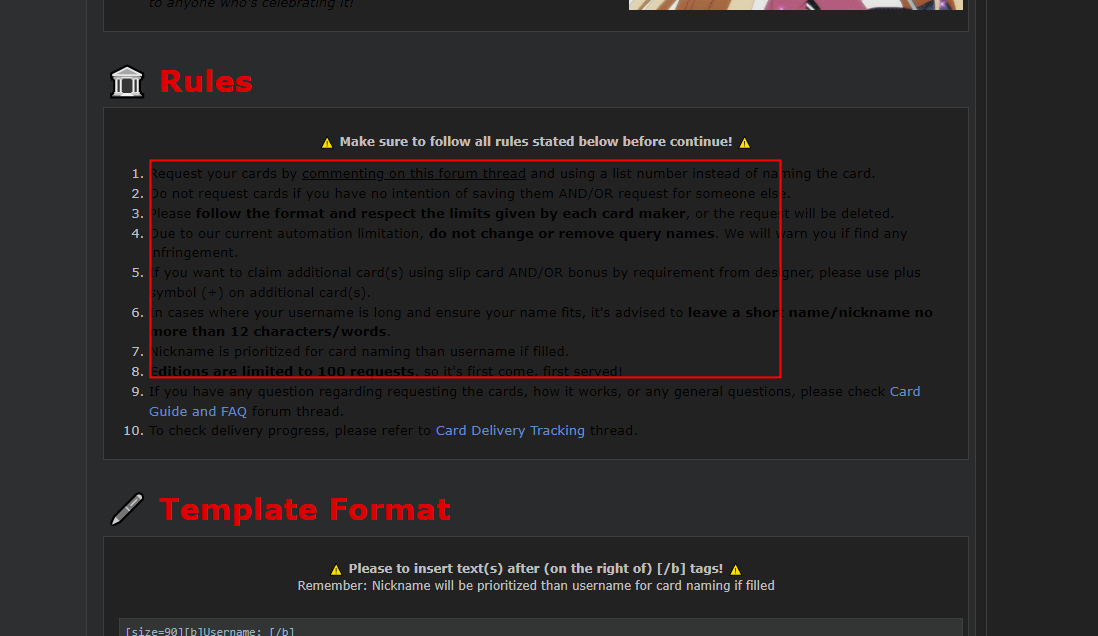The image size is (1098, 636).
Task: Click warning icon left of 'Make sure to follow'
Action: point(327,143)
